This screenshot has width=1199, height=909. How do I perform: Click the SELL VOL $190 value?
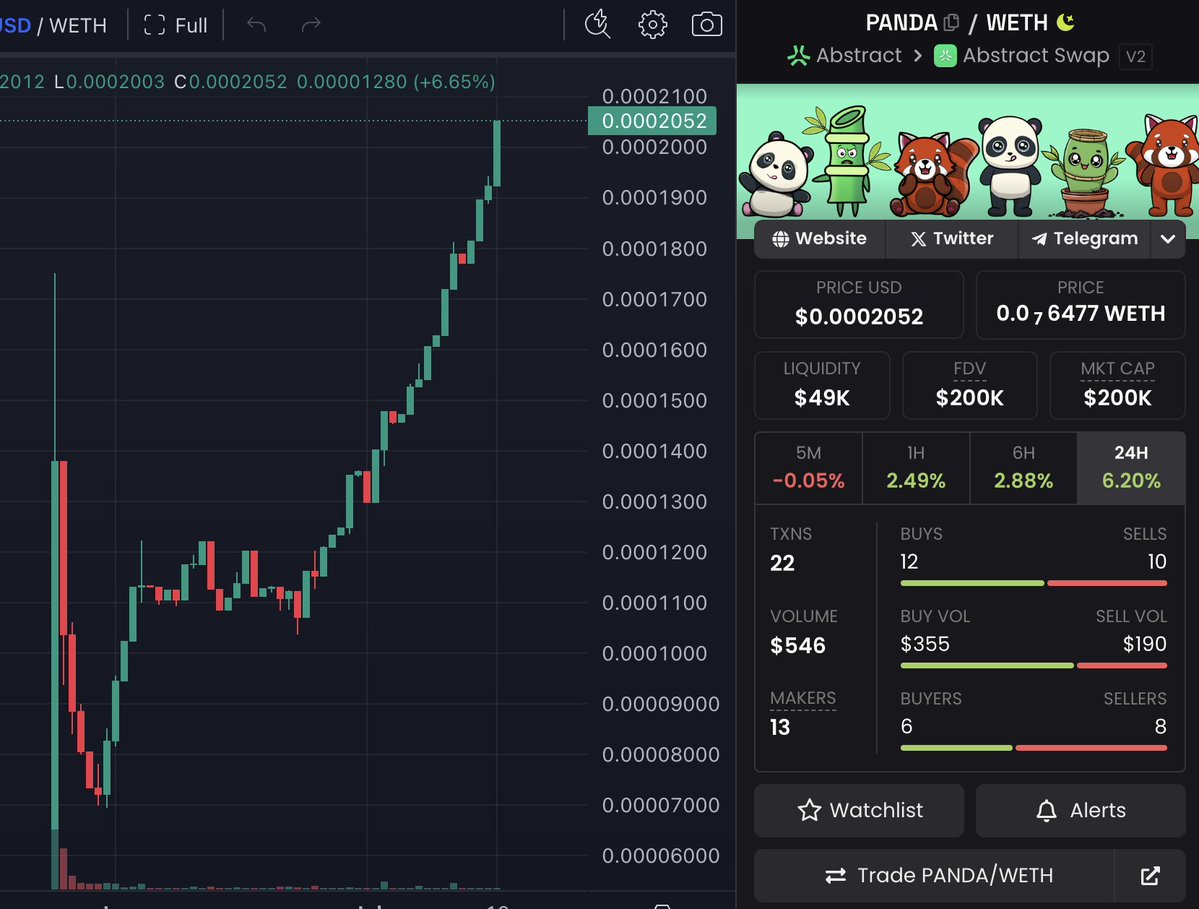(1144, 644)
